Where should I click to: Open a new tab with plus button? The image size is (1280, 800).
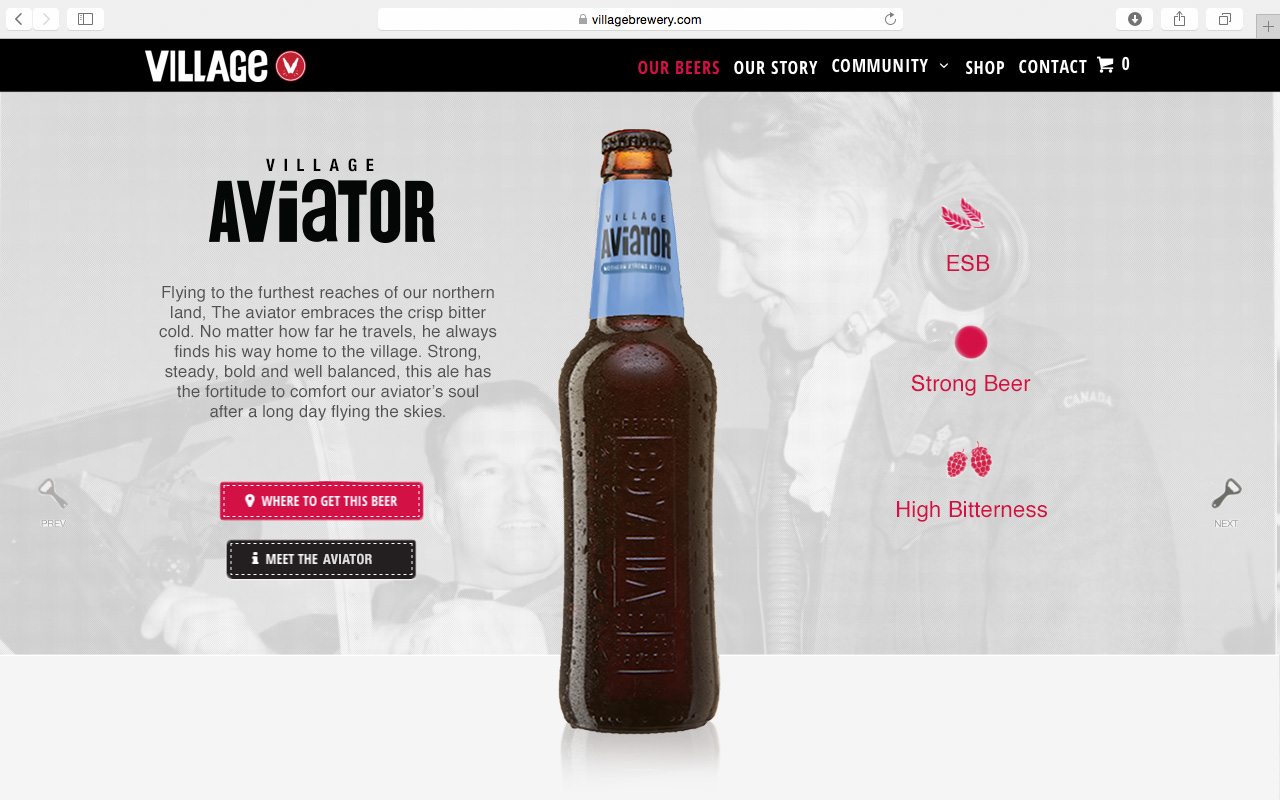coord(1268,27)
